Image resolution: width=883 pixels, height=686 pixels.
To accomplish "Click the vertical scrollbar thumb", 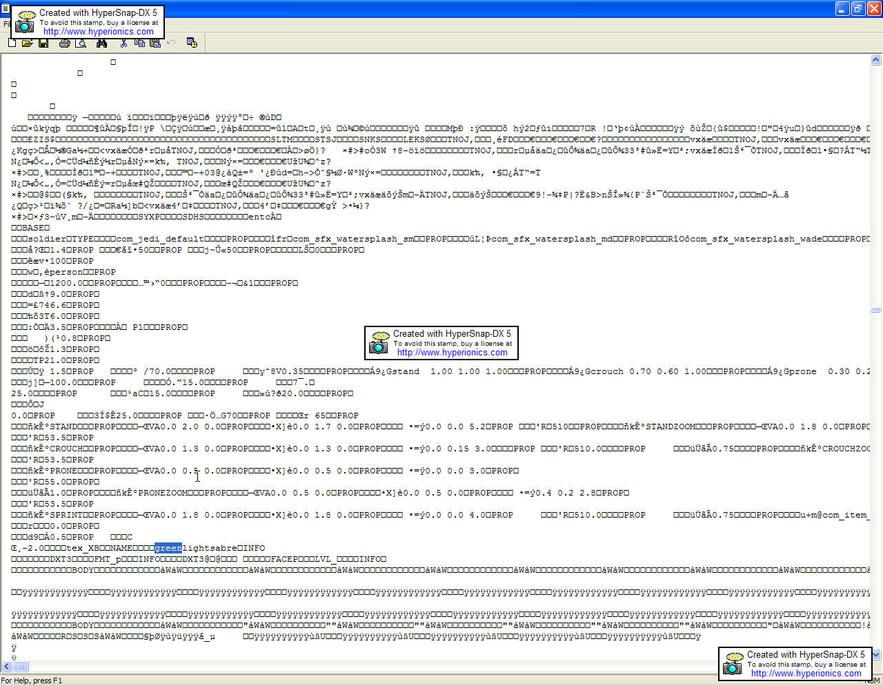I will 876,310.
